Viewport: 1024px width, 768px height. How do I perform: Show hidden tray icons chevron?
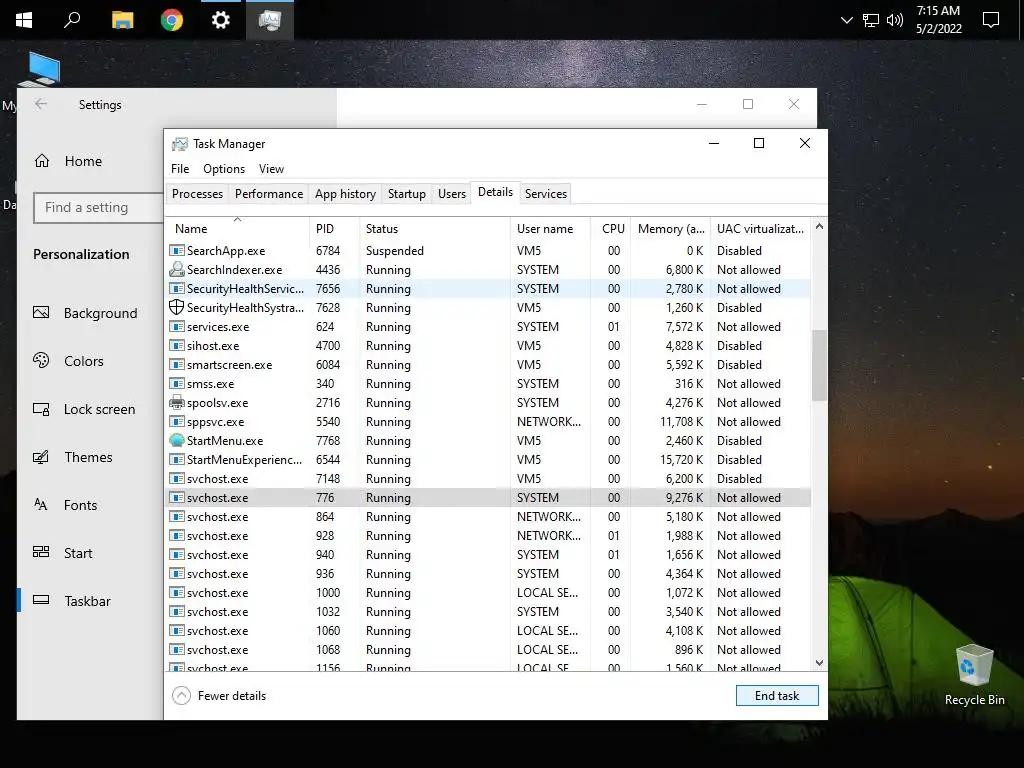tap(846, 20)
